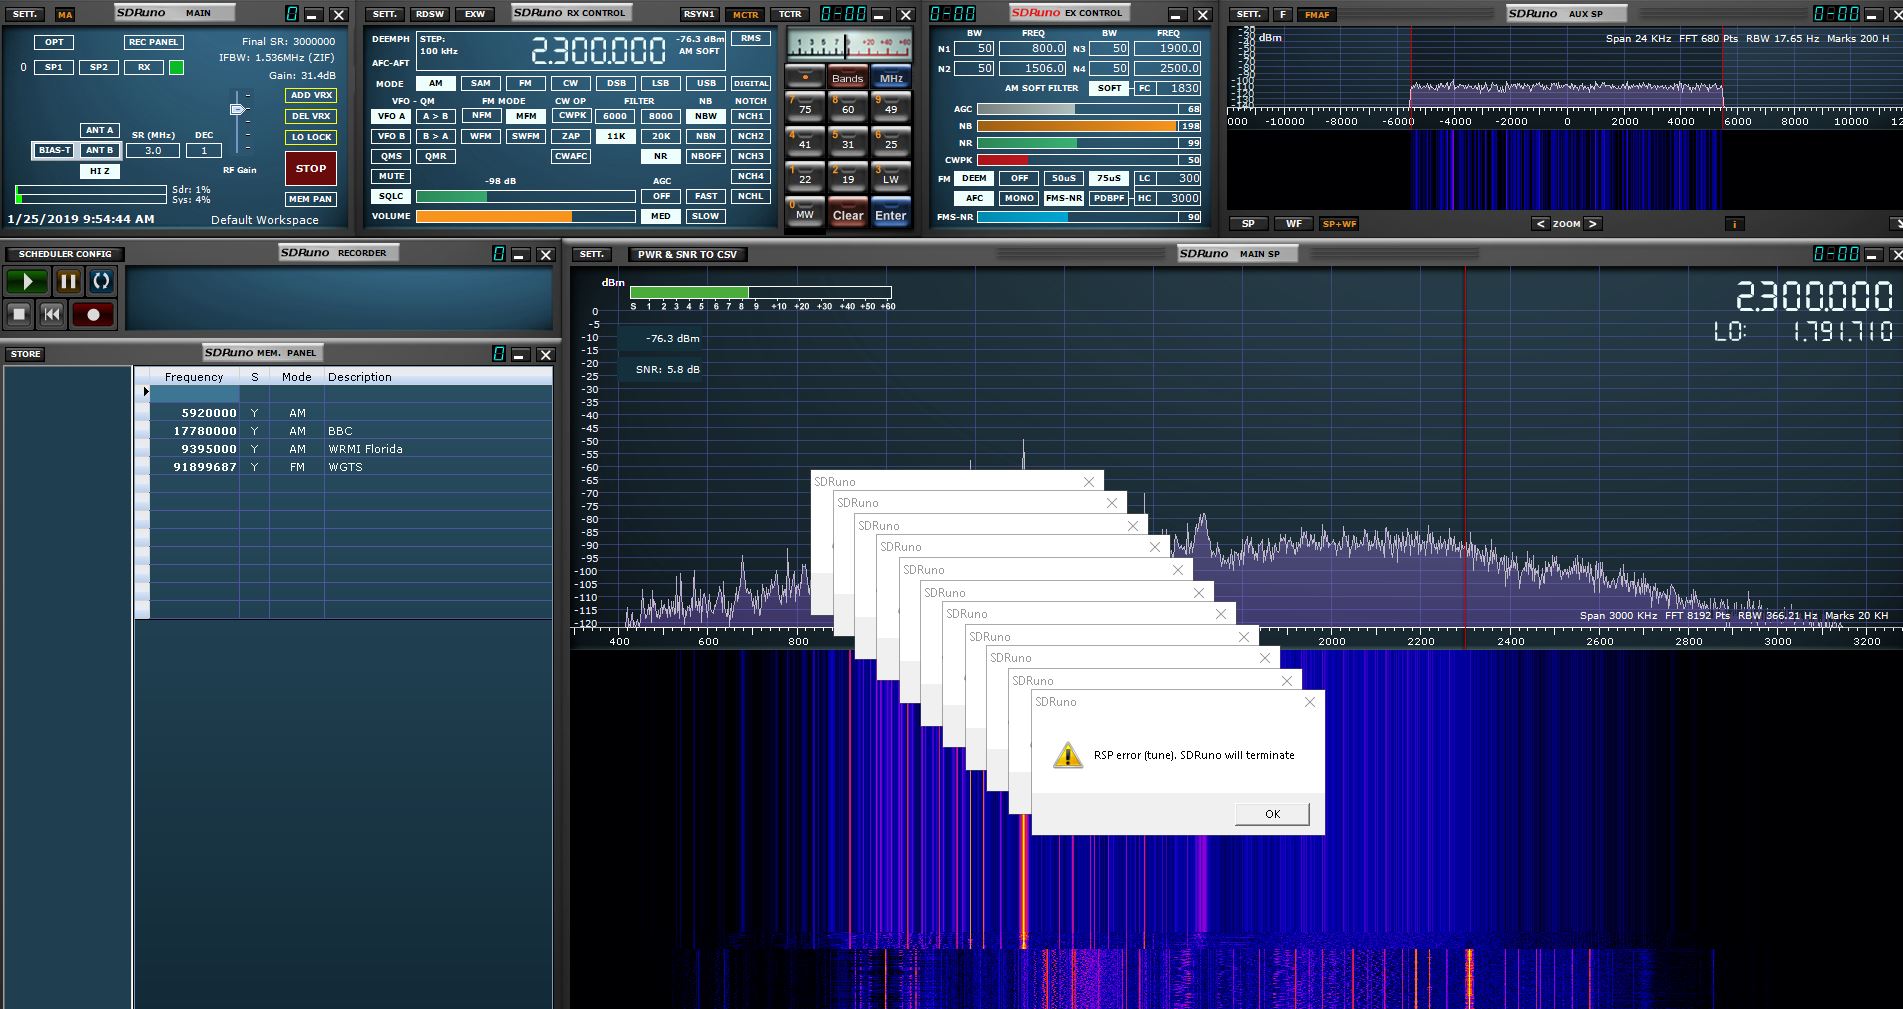This screenshot has height=1009, width=1903.
Task: Select keypad key 8 for 60m band
Action: tap(848, 105)
